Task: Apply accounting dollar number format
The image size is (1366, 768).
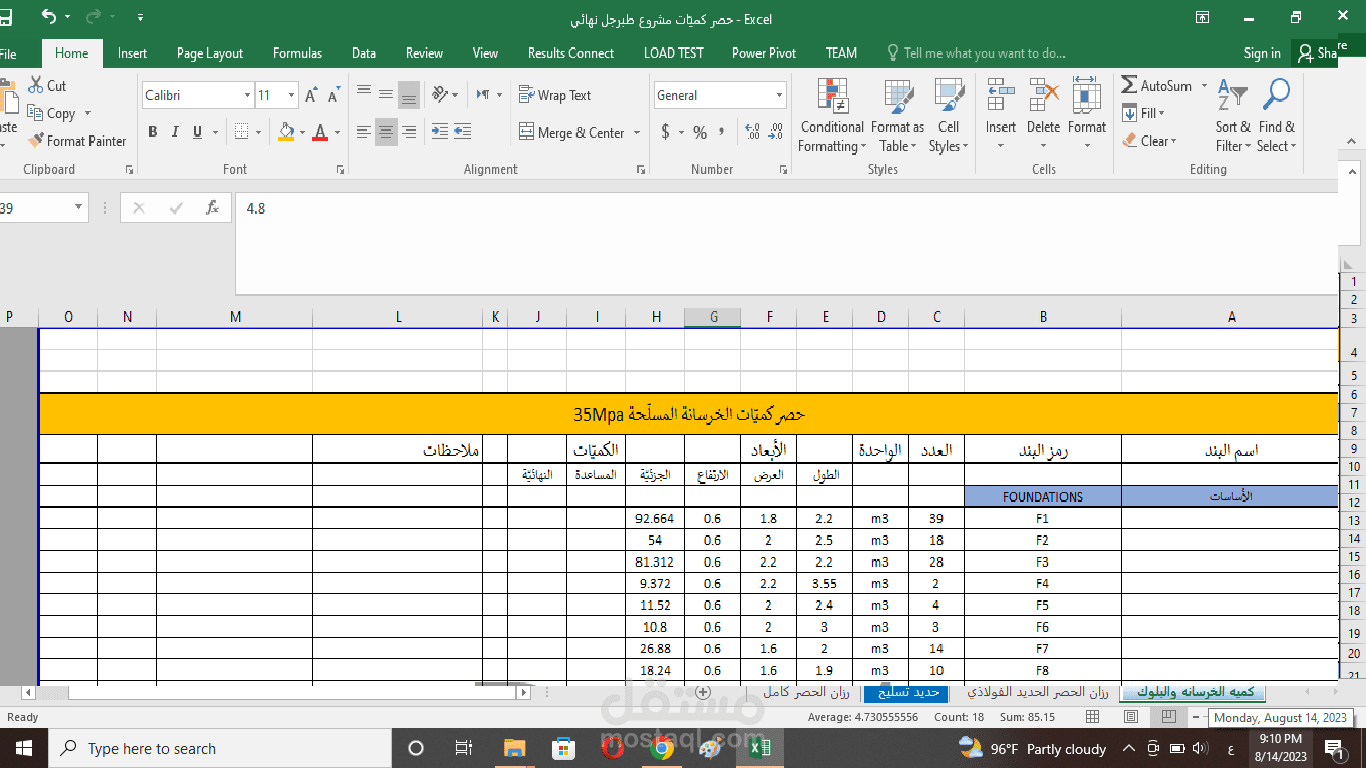Action: tap(666, 132)
